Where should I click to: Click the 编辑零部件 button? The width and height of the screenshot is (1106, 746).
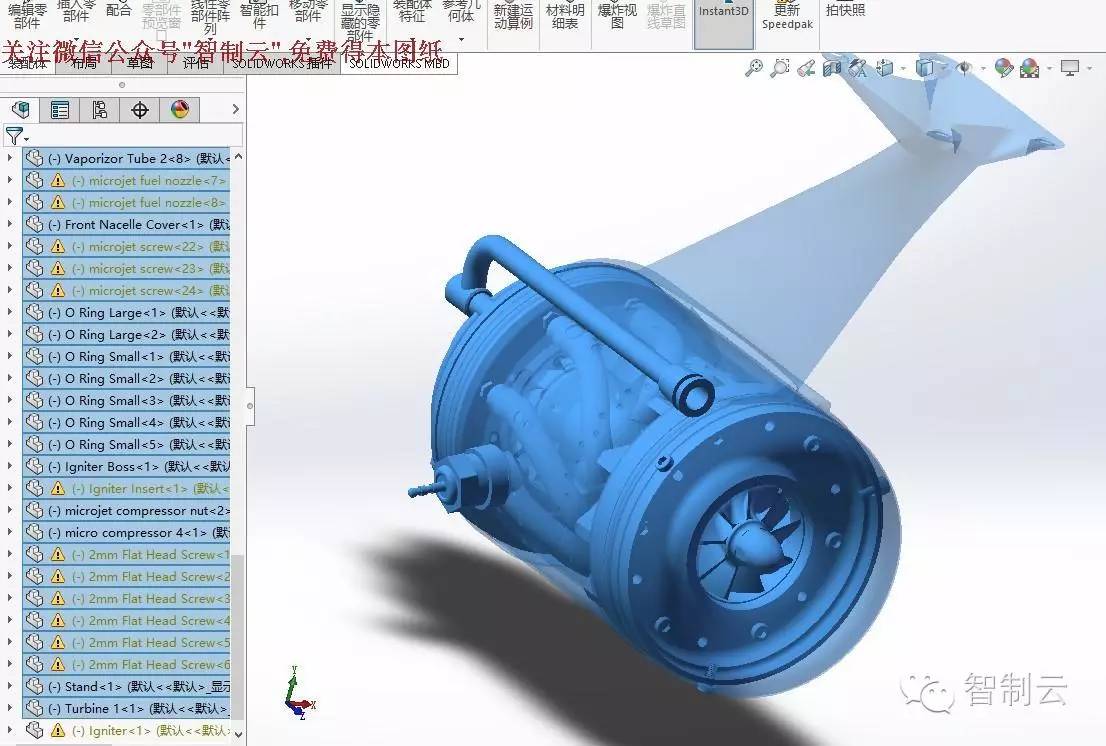[x=27, y=15]
